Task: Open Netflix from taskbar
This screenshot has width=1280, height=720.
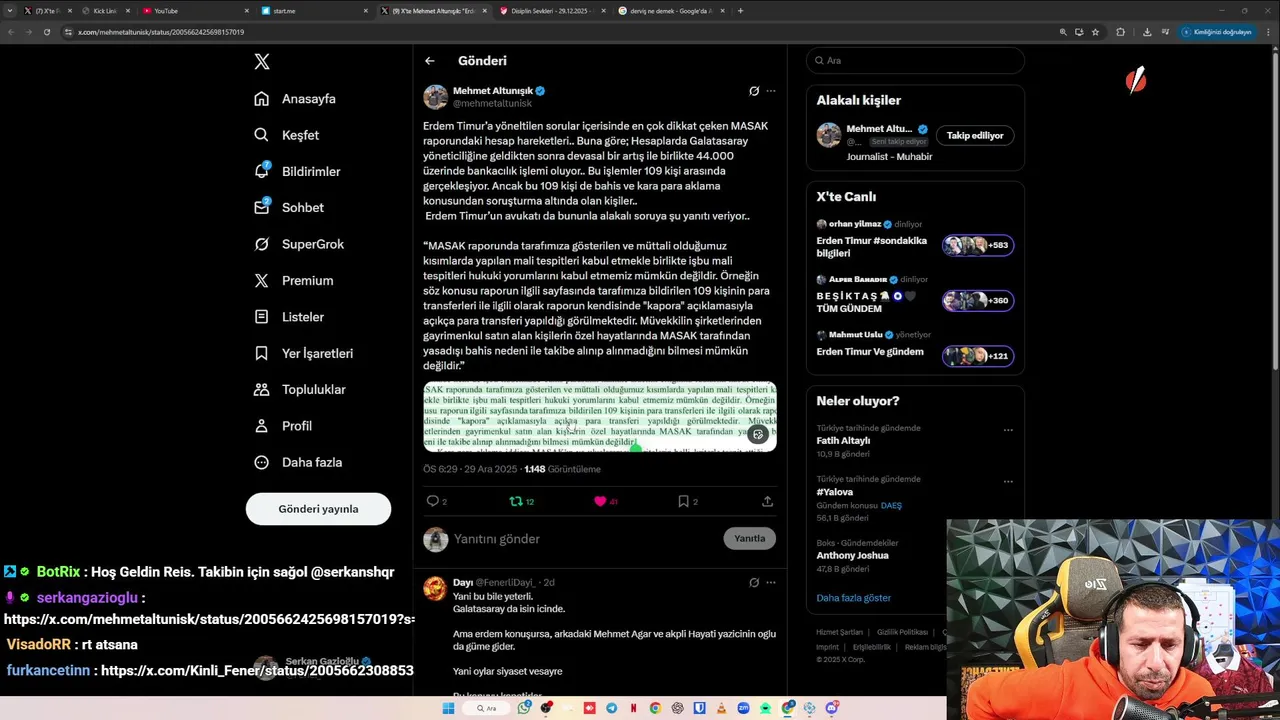Action: [634, 708]
